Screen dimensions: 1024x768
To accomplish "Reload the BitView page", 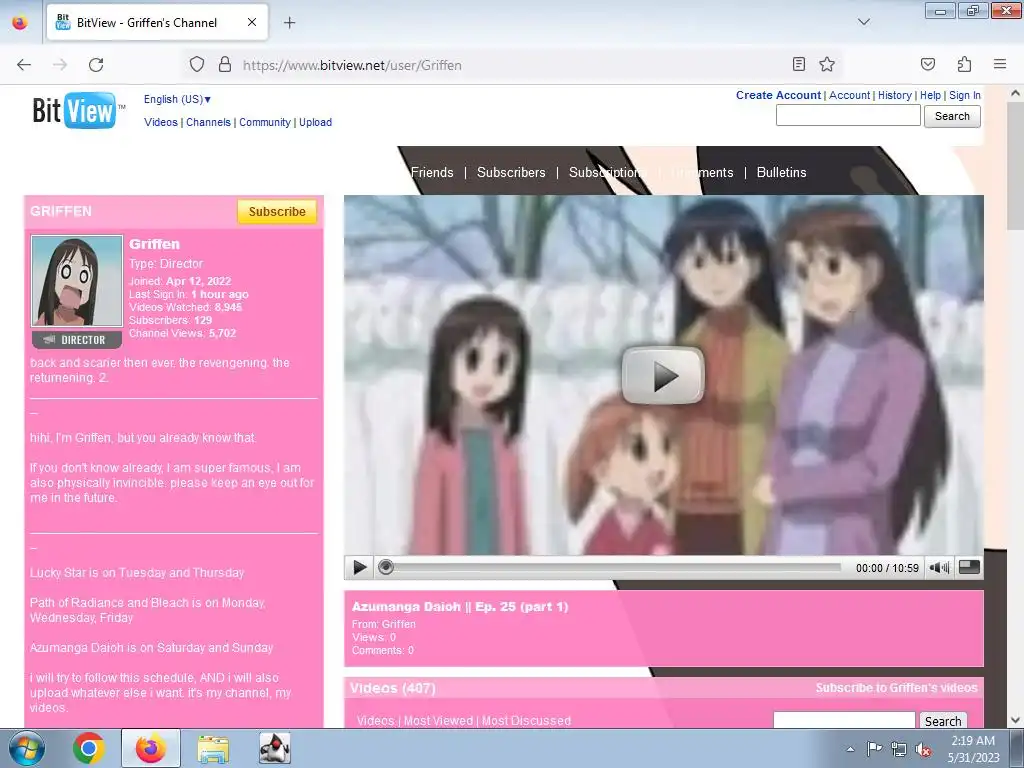I will [x=96, y=65].
